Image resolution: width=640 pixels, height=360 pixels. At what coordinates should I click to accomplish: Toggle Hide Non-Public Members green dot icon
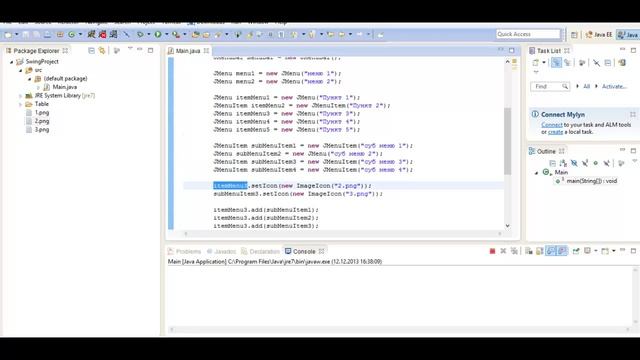(x=596, y=163)
